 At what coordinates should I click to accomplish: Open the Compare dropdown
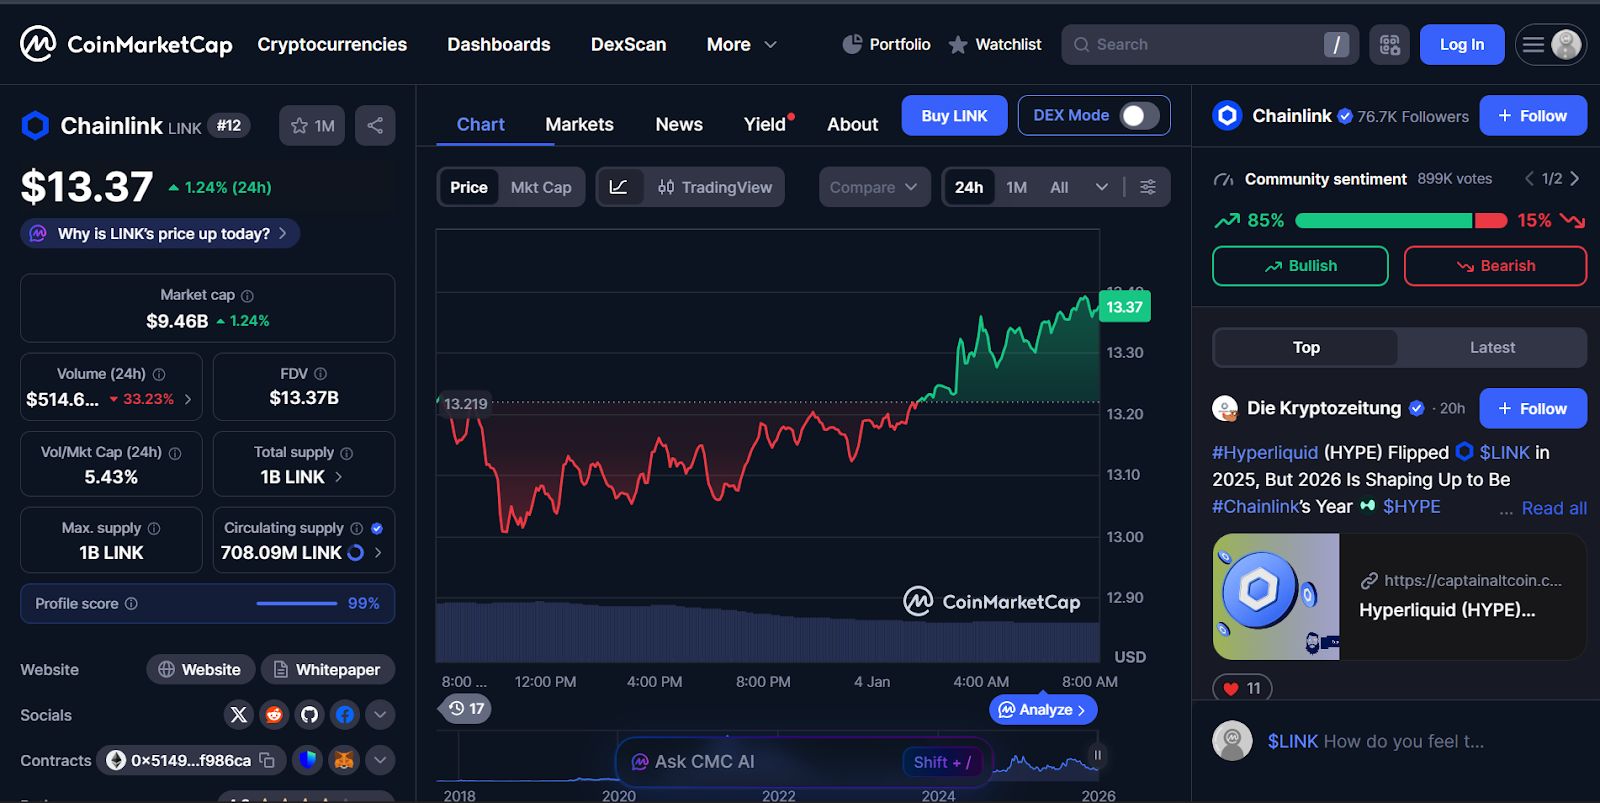tap(874, 187)
